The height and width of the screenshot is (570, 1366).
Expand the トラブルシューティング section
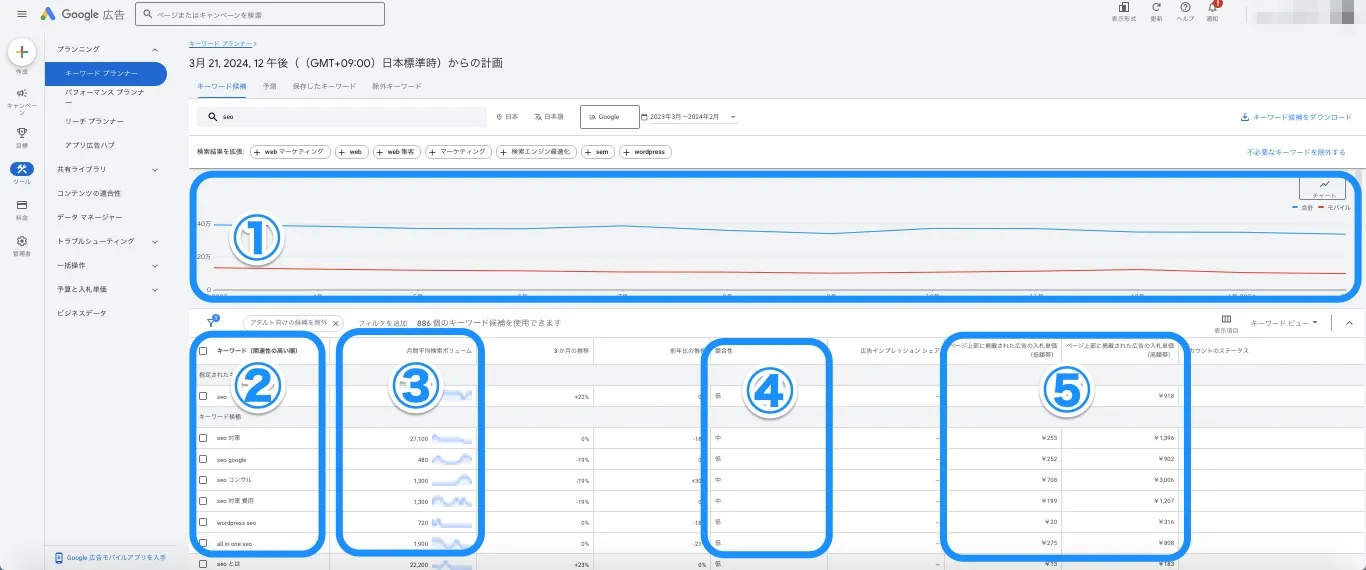tap(155, 241)
